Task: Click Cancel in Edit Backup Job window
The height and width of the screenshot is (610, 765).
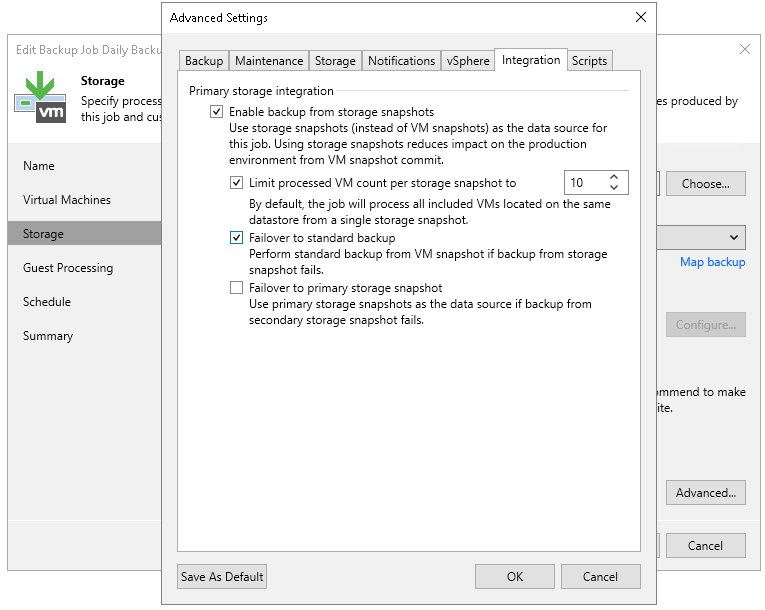Action: click(x=706, y=546)
